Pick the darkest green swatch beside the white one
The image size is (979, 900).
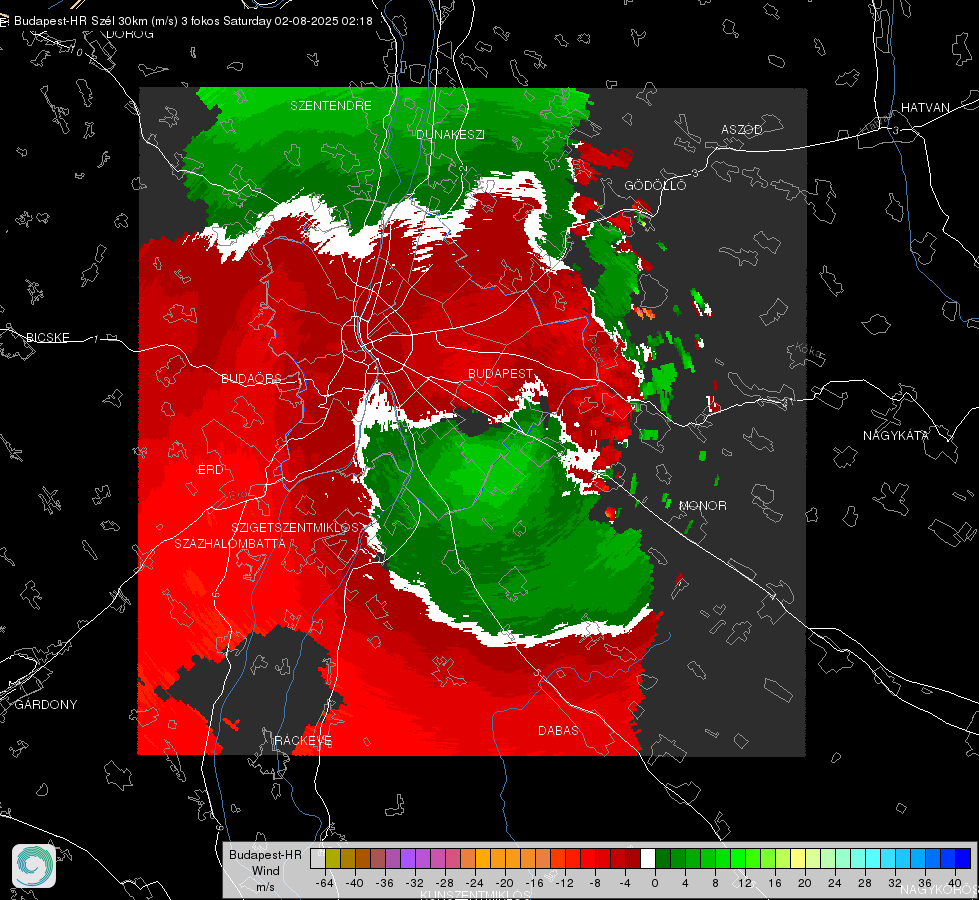pos(663,858)
